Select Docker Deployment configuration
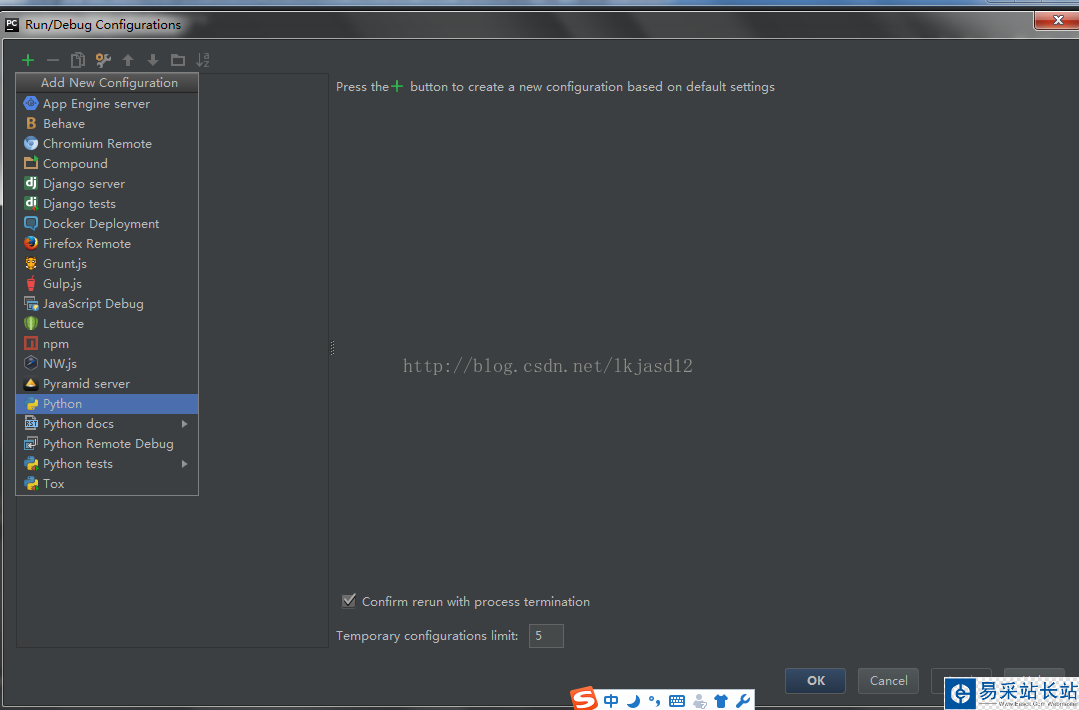Screen dimensions: 1079x710 [107, 224]
